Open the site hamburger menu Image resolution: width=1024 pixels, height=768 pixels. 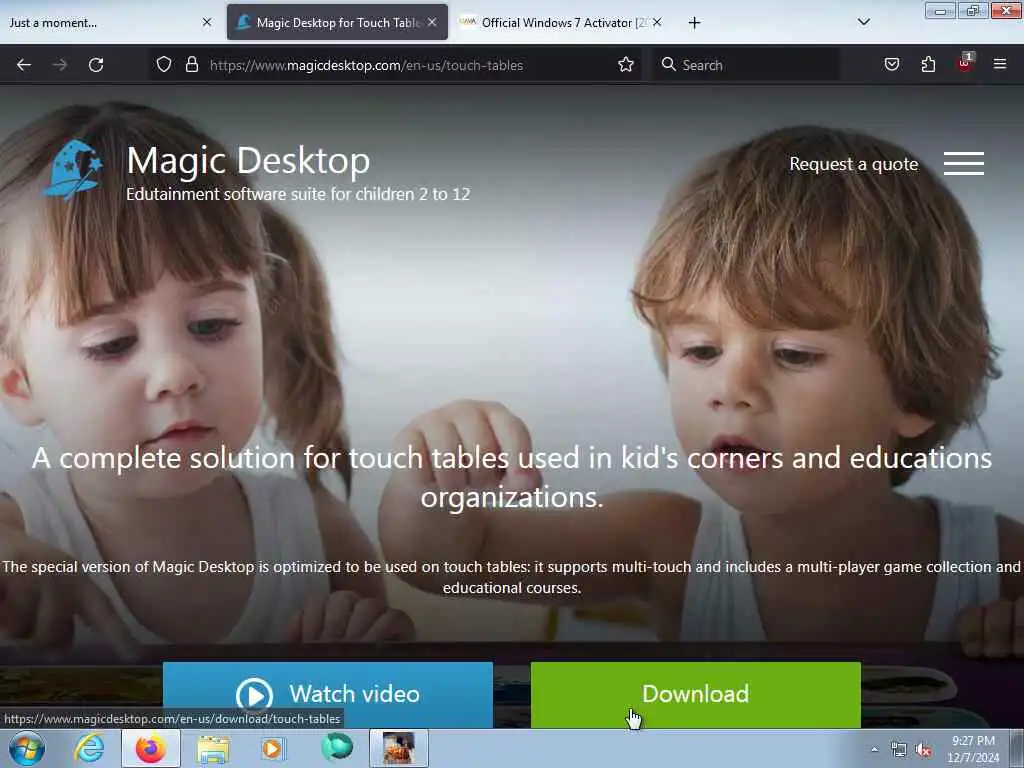[x=964, y=163]
